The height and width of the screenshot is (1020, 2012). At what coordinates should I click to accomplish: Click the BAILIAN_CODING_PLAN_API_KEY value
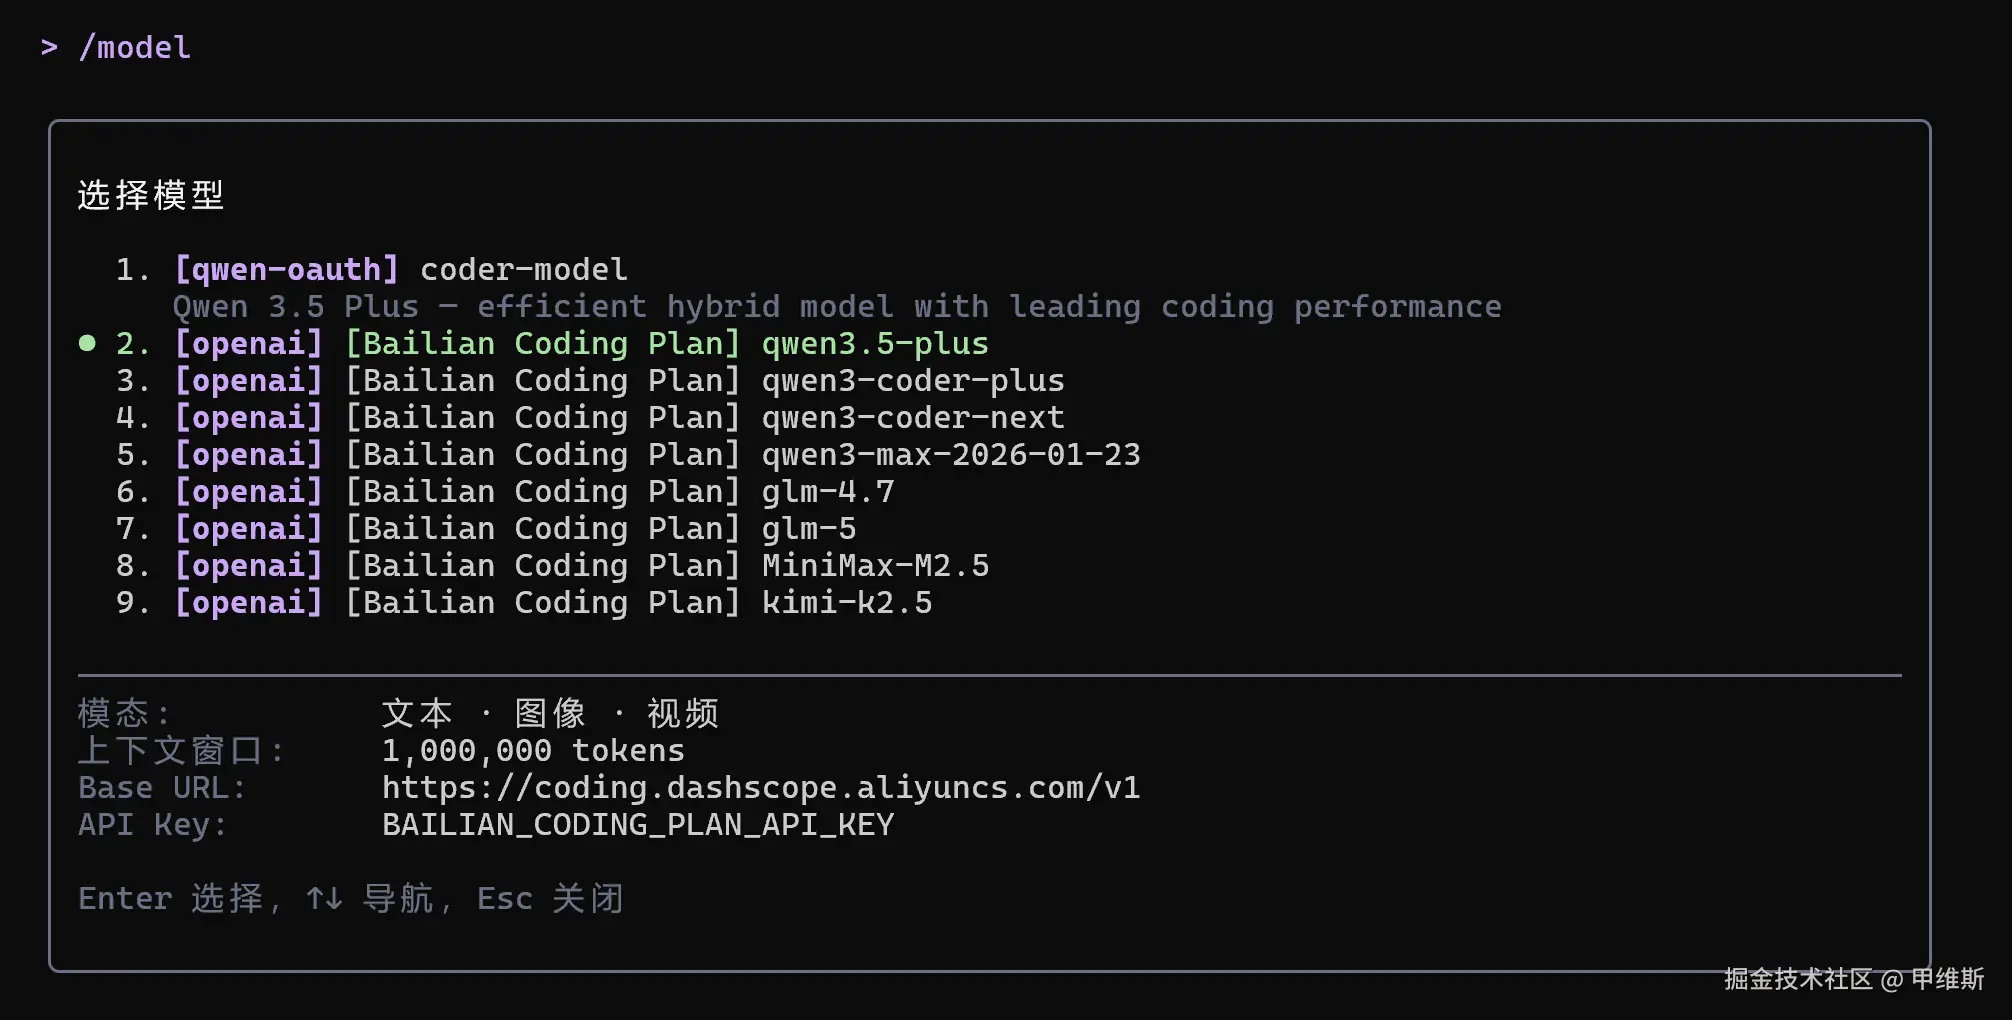pyautogui.click(x=638, y=825)
